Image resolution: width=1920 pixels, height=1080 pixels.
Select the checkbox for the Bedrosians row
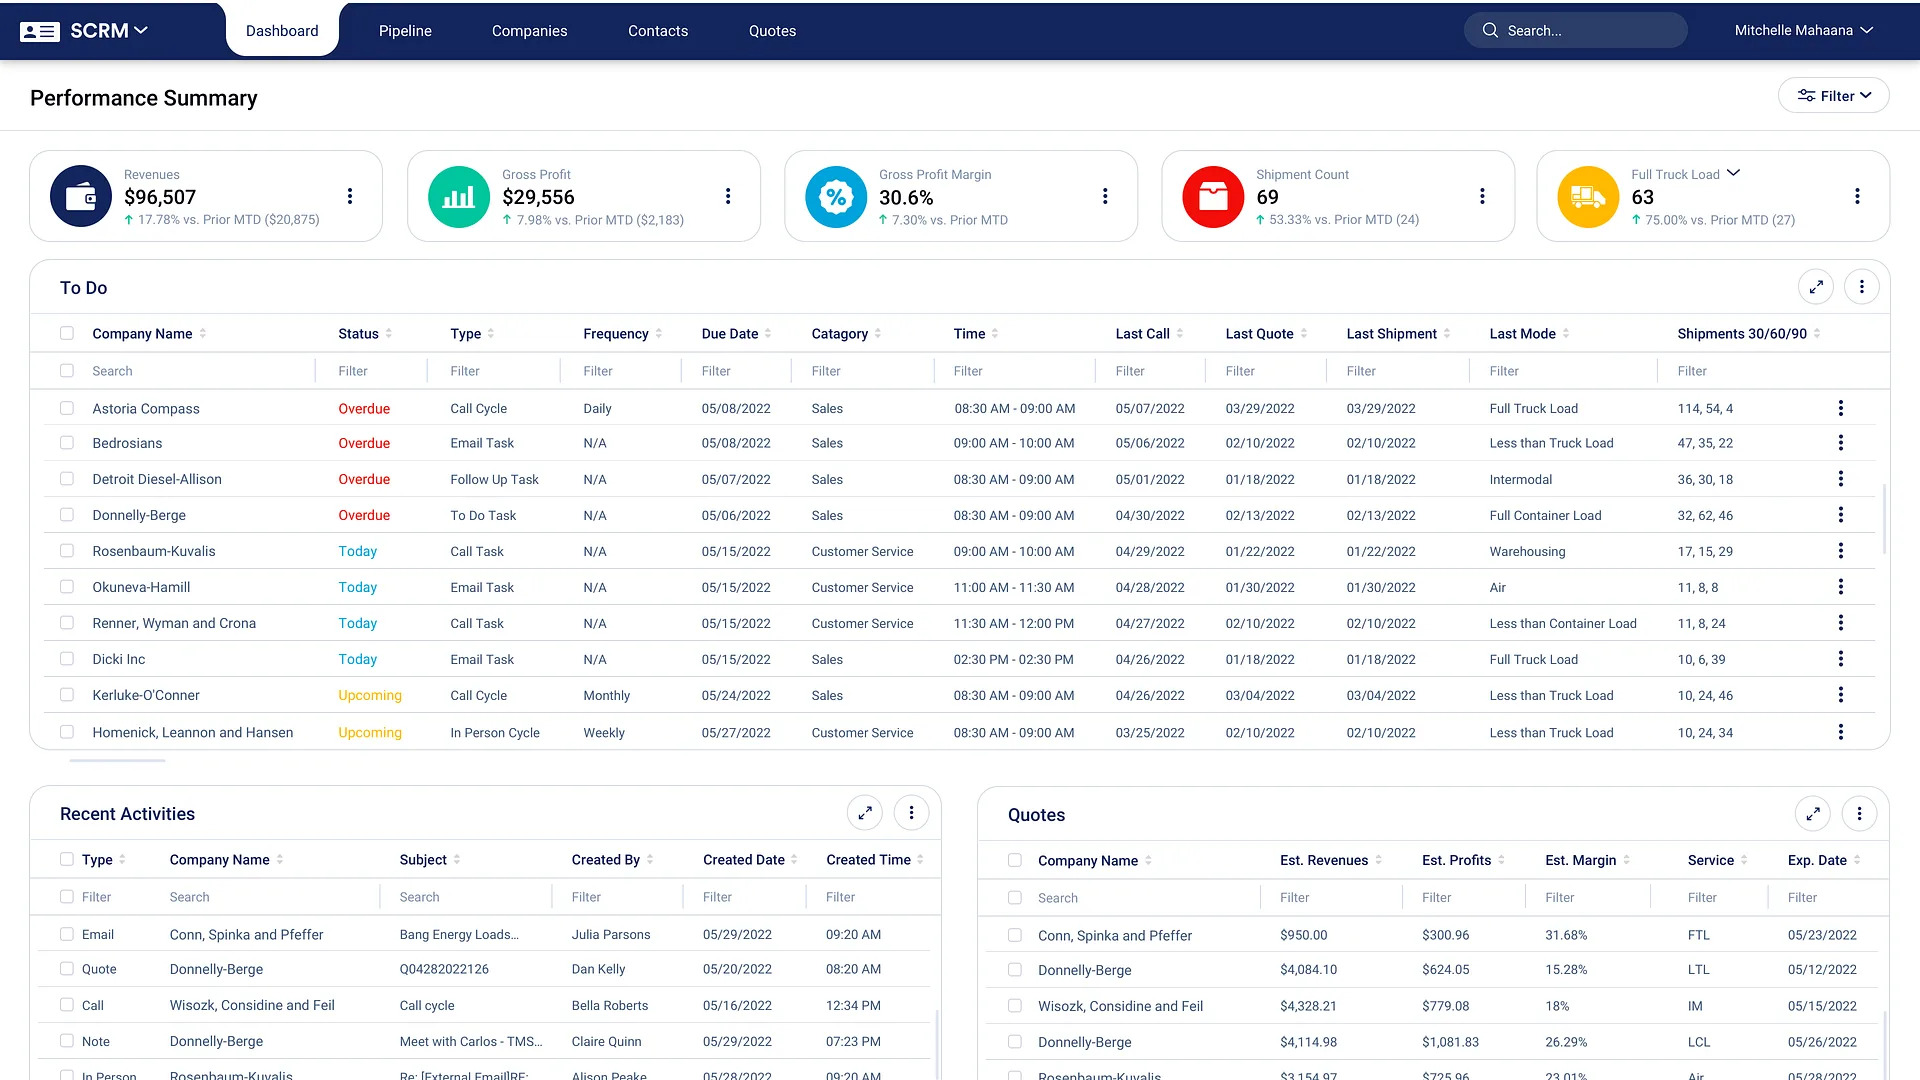click(x=66, y=442)
